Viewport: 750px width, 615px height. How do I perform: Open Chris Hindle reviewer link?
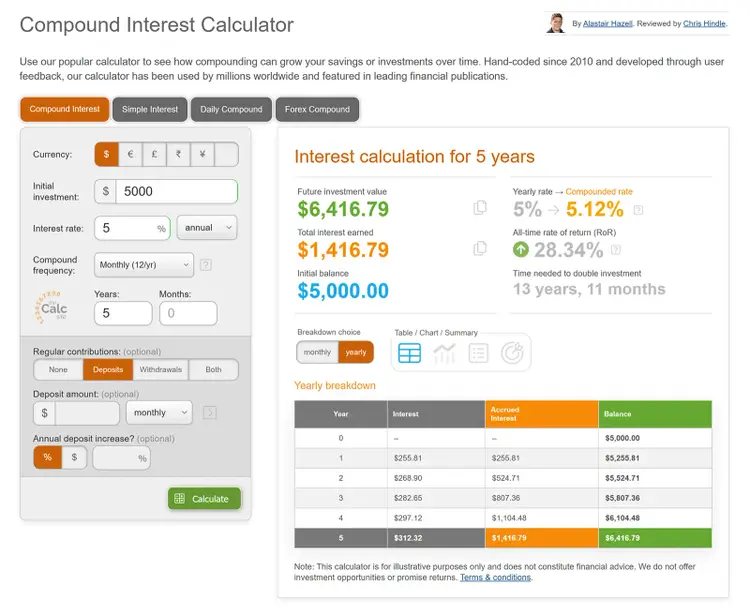coord(704,23)
